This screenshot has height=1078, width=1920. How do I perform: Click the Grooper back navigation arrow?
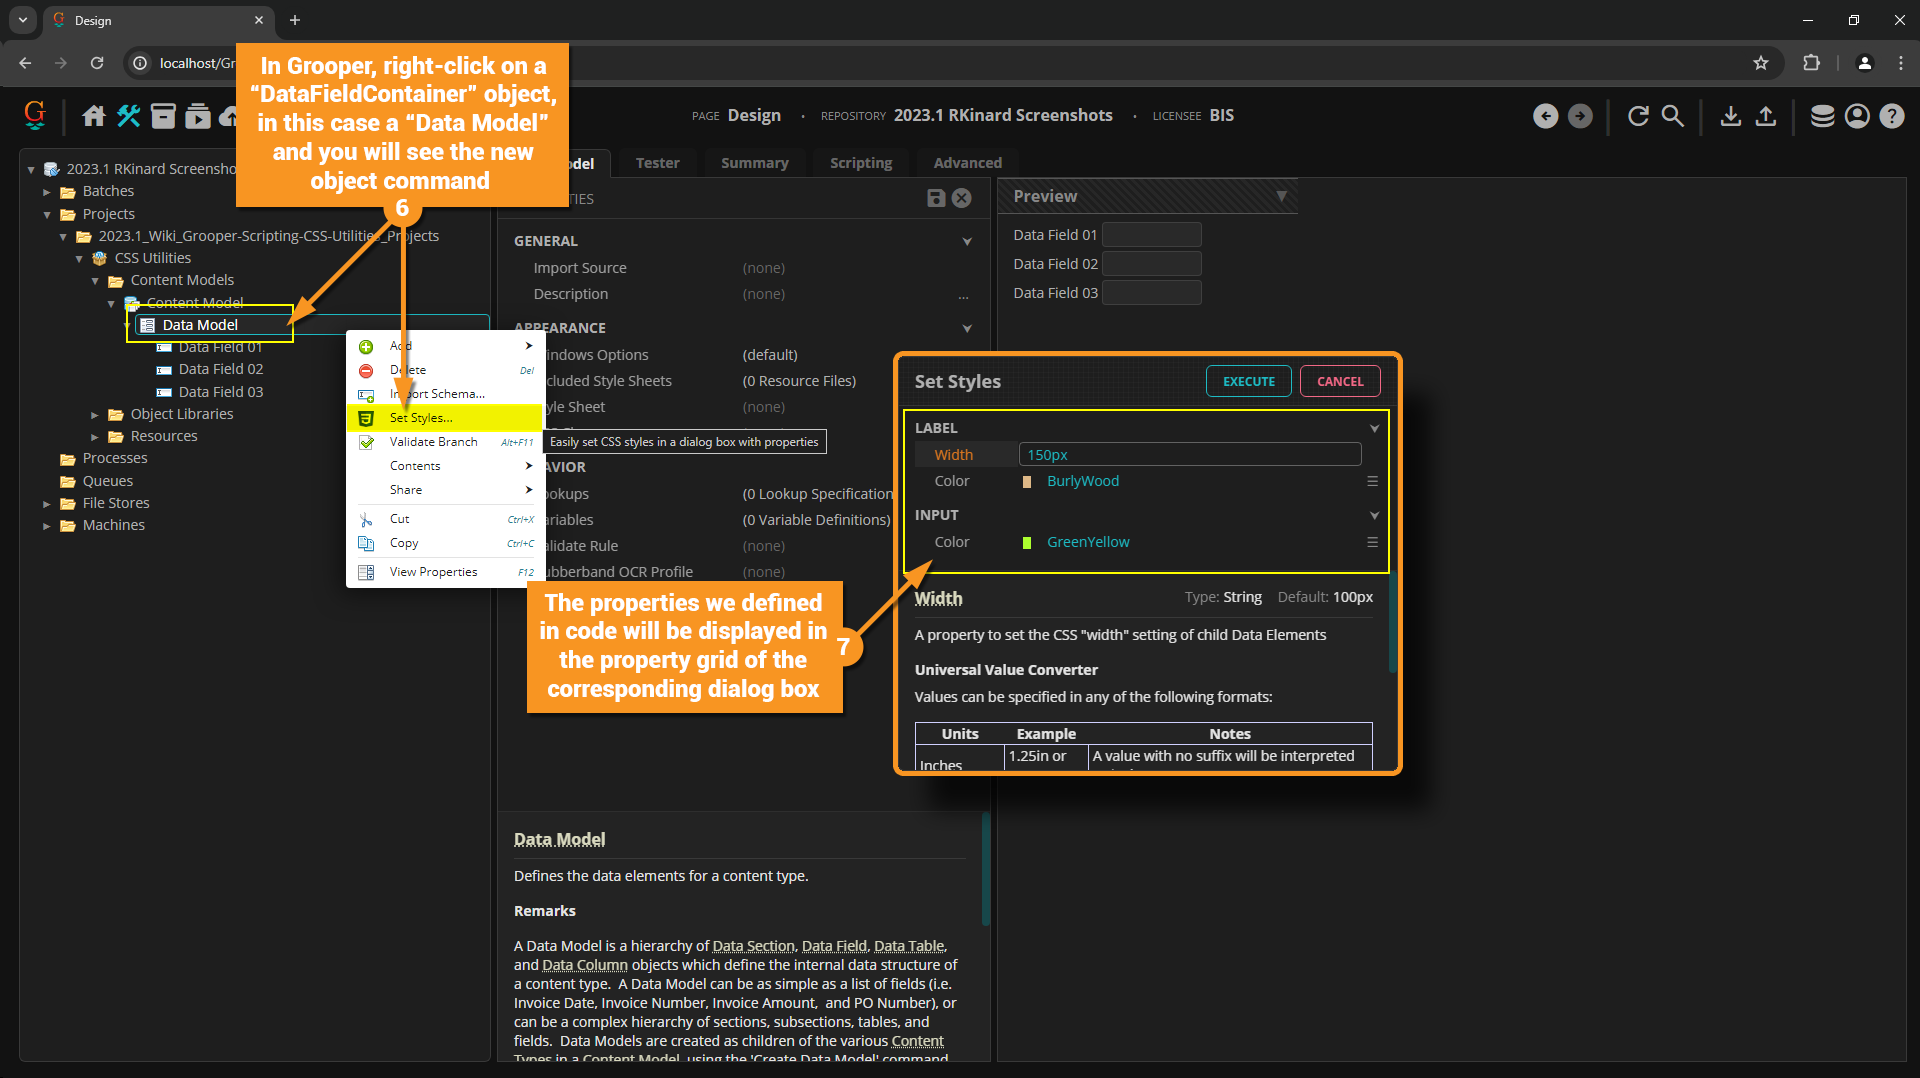1545,116
